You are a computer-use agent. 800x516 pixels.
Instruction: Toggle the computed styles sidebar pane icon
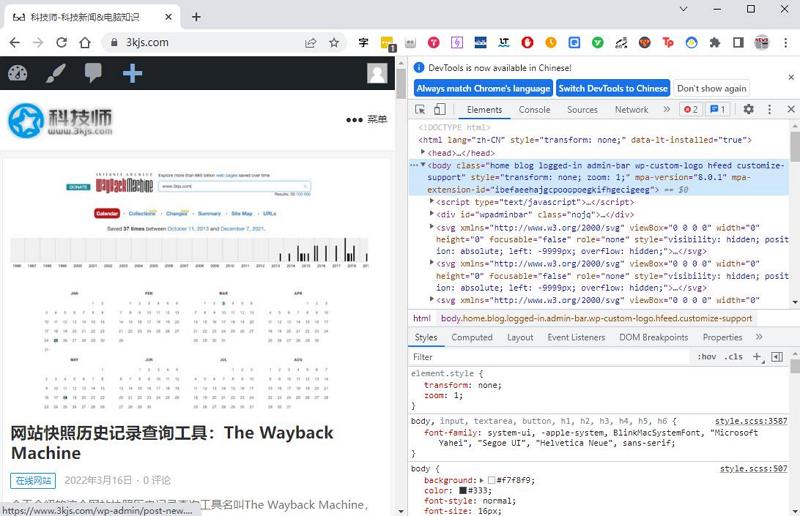click(777, 357)
